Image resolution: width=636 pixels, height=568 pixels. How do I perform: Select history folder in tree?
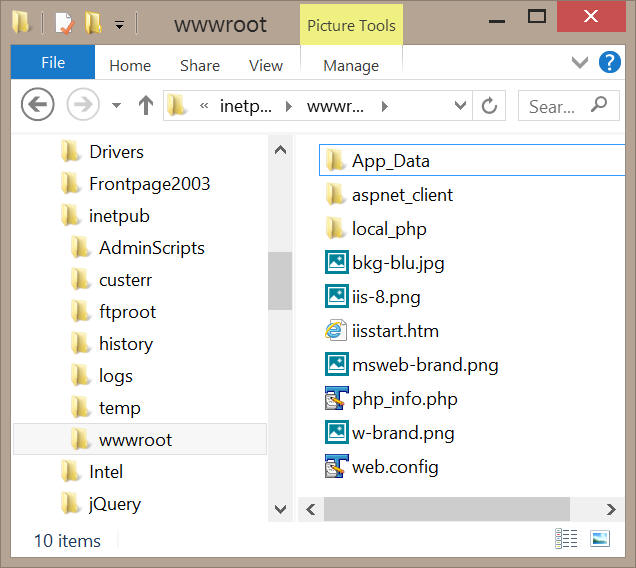(112, 344)
